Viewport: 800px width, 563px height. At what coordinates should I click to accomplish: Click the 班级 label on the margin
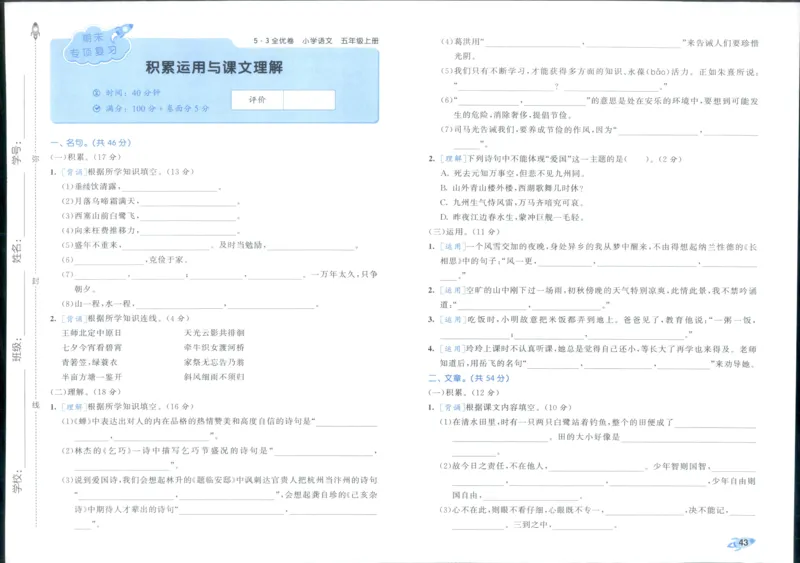(x=18, y=350)
